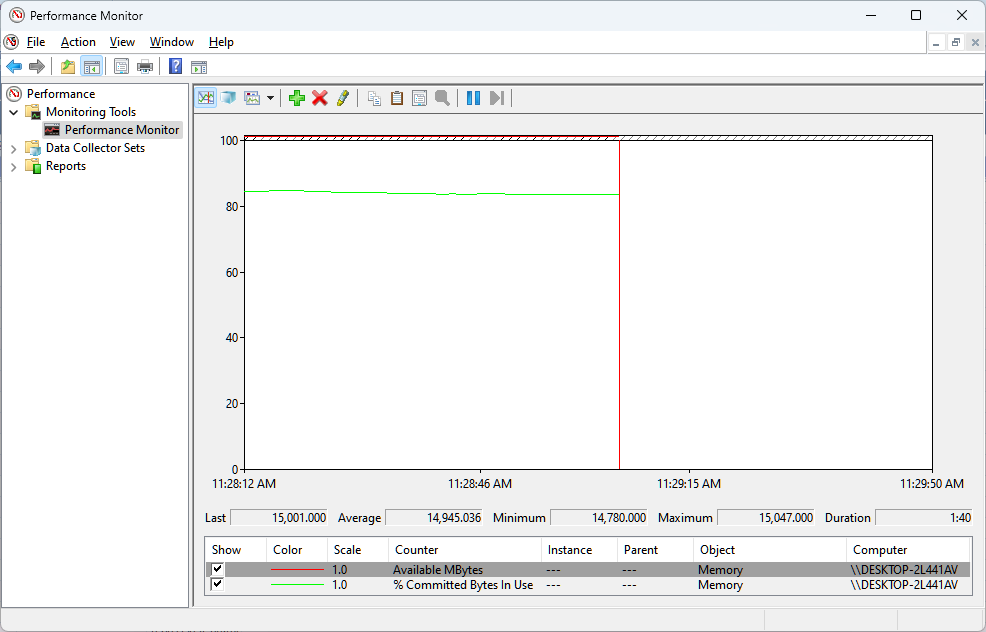This screenshot has width=986, height=632.
Task: Uncheck Show for Available MBytes counter
Action: pyautogui.click(x=217, y=570)
